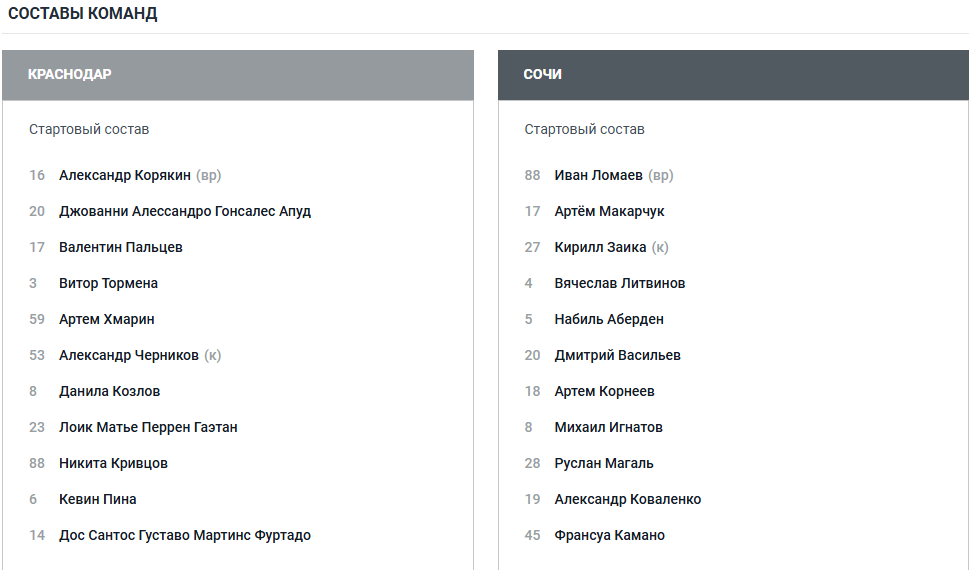Screen dimensions: 971x570
Task: Open Александр Коваленко profile link
Action: [x=627, y=500]
